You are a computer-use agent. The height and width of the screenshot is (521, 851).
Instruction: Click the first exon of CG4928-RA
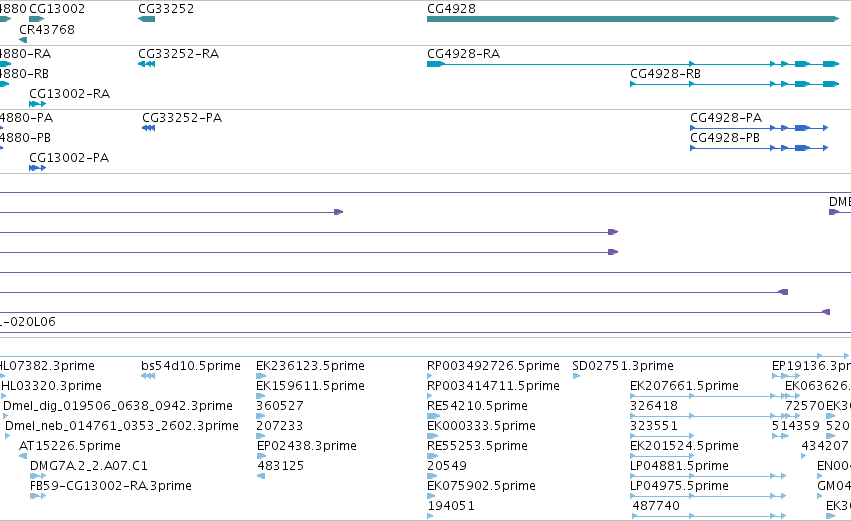[x=436, y=64]
